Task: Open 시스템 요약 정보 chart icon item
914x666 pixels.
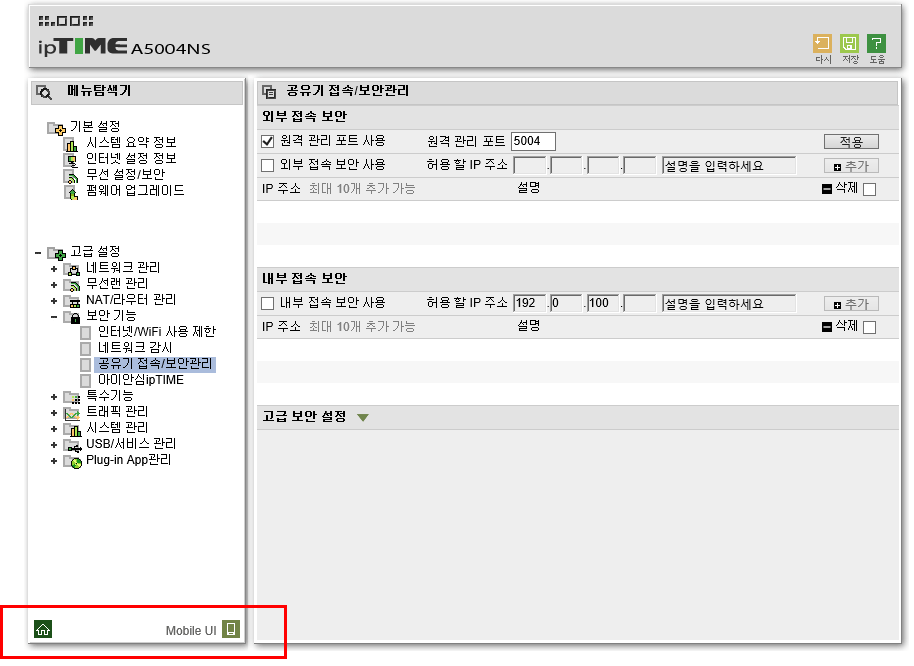Action: tap(71, 143)
